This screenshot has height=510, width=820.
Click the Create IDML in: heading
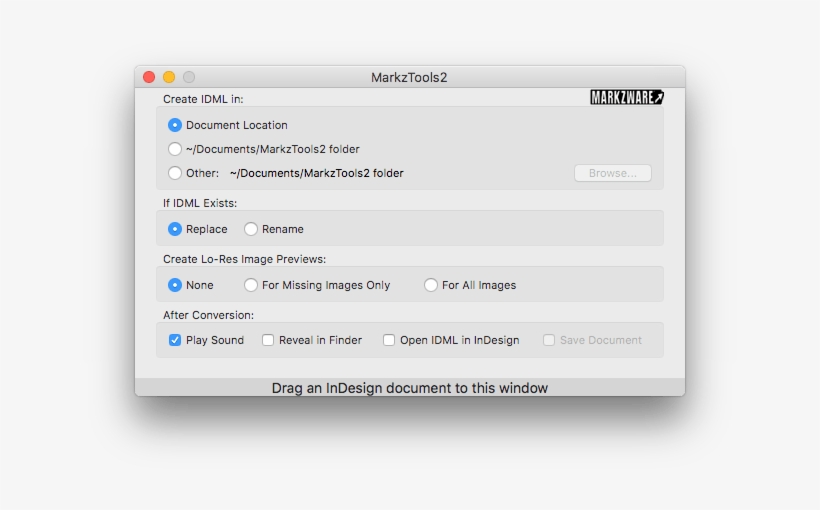(203, 99)
